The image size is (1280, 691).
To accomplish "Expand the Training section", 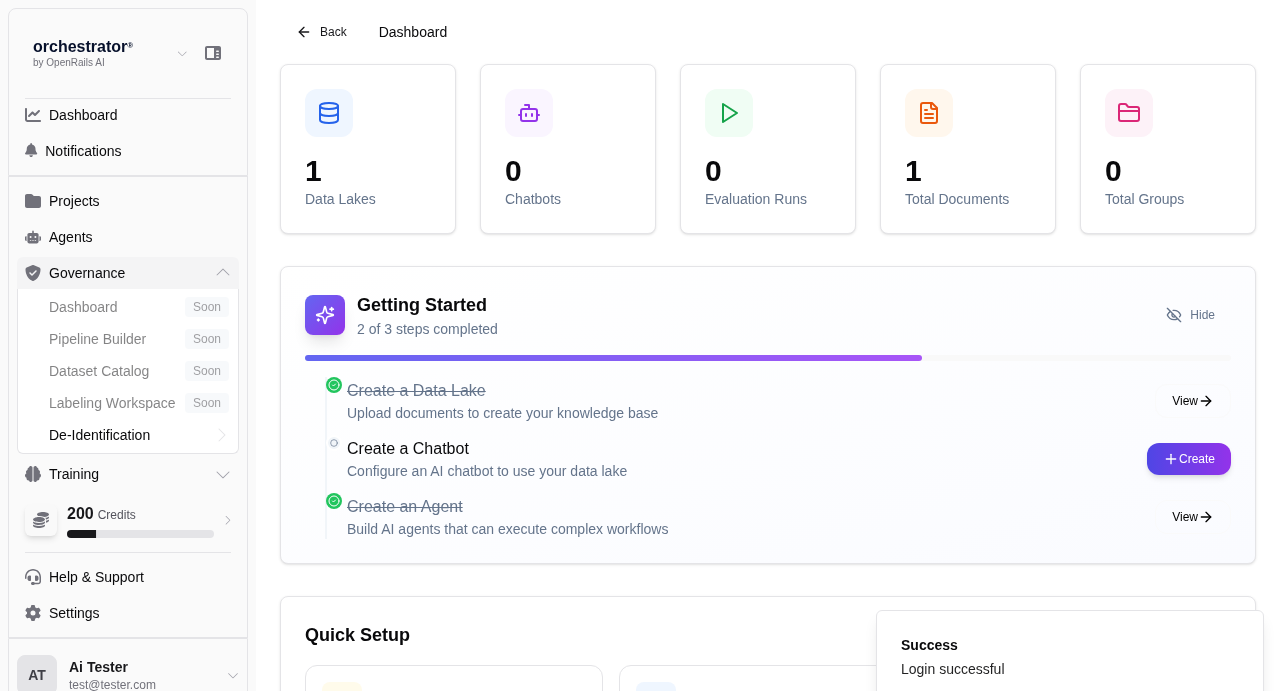I will [223, 474].
